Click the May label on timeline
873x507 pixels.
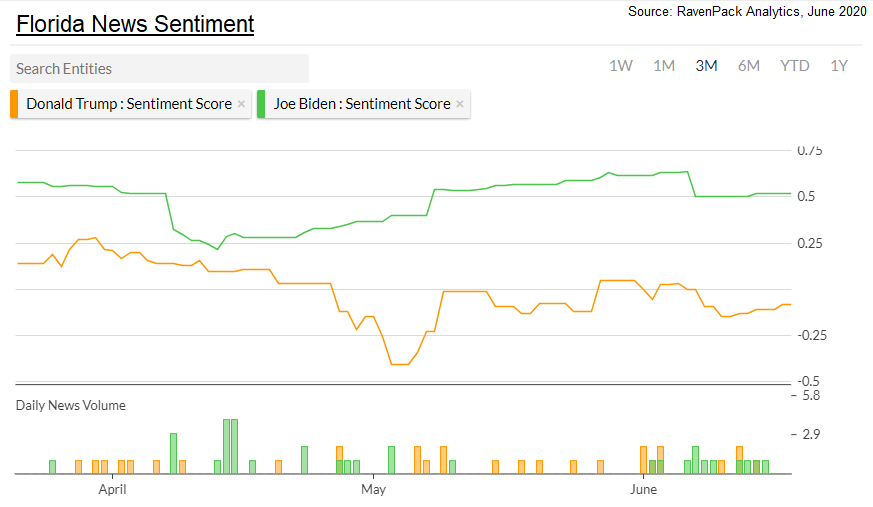[373, 490]
